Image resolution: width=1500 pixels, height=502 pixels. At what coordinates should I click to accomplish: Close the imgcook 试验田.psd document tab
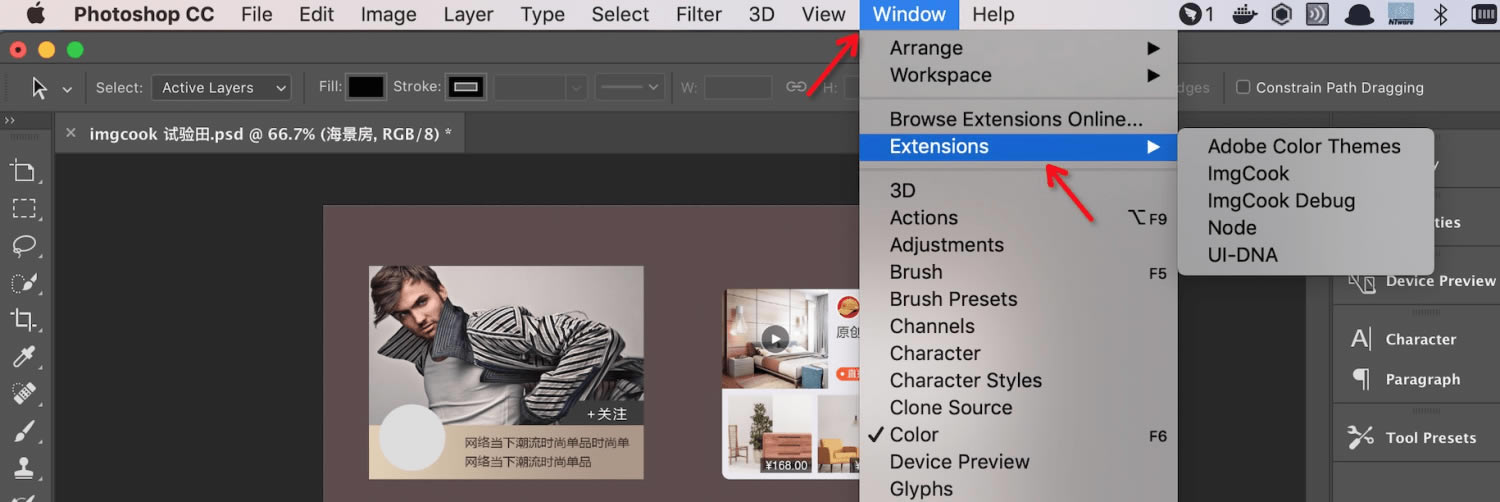click(71, 133)
